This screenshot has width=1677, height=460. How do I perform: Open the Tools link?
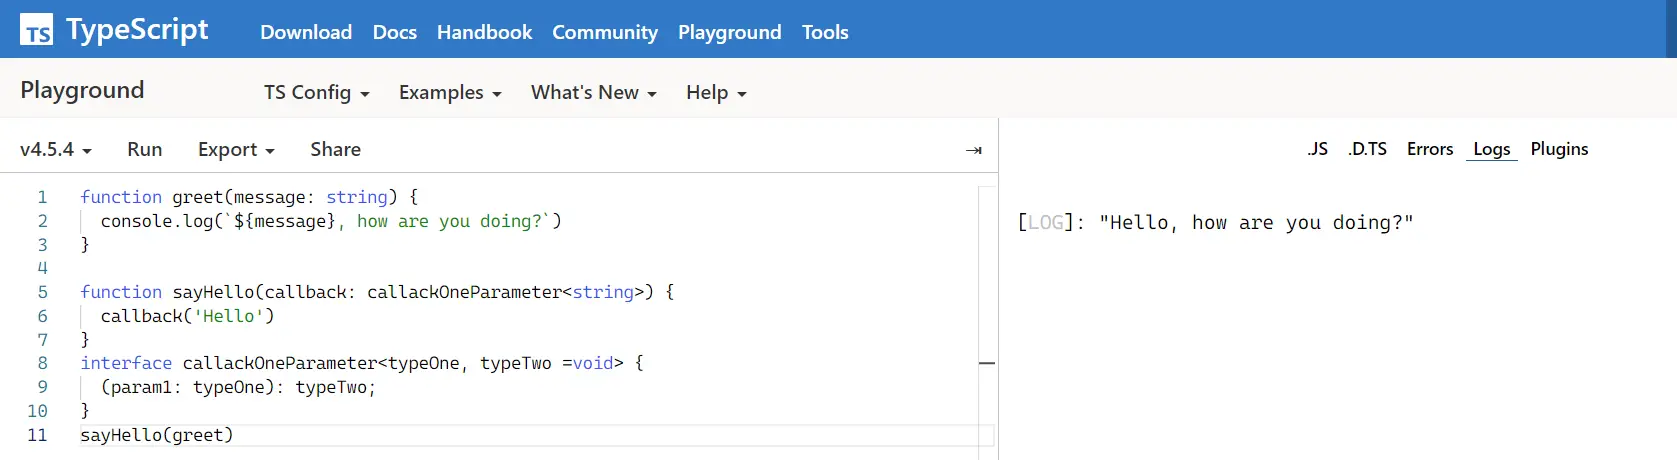825,32
